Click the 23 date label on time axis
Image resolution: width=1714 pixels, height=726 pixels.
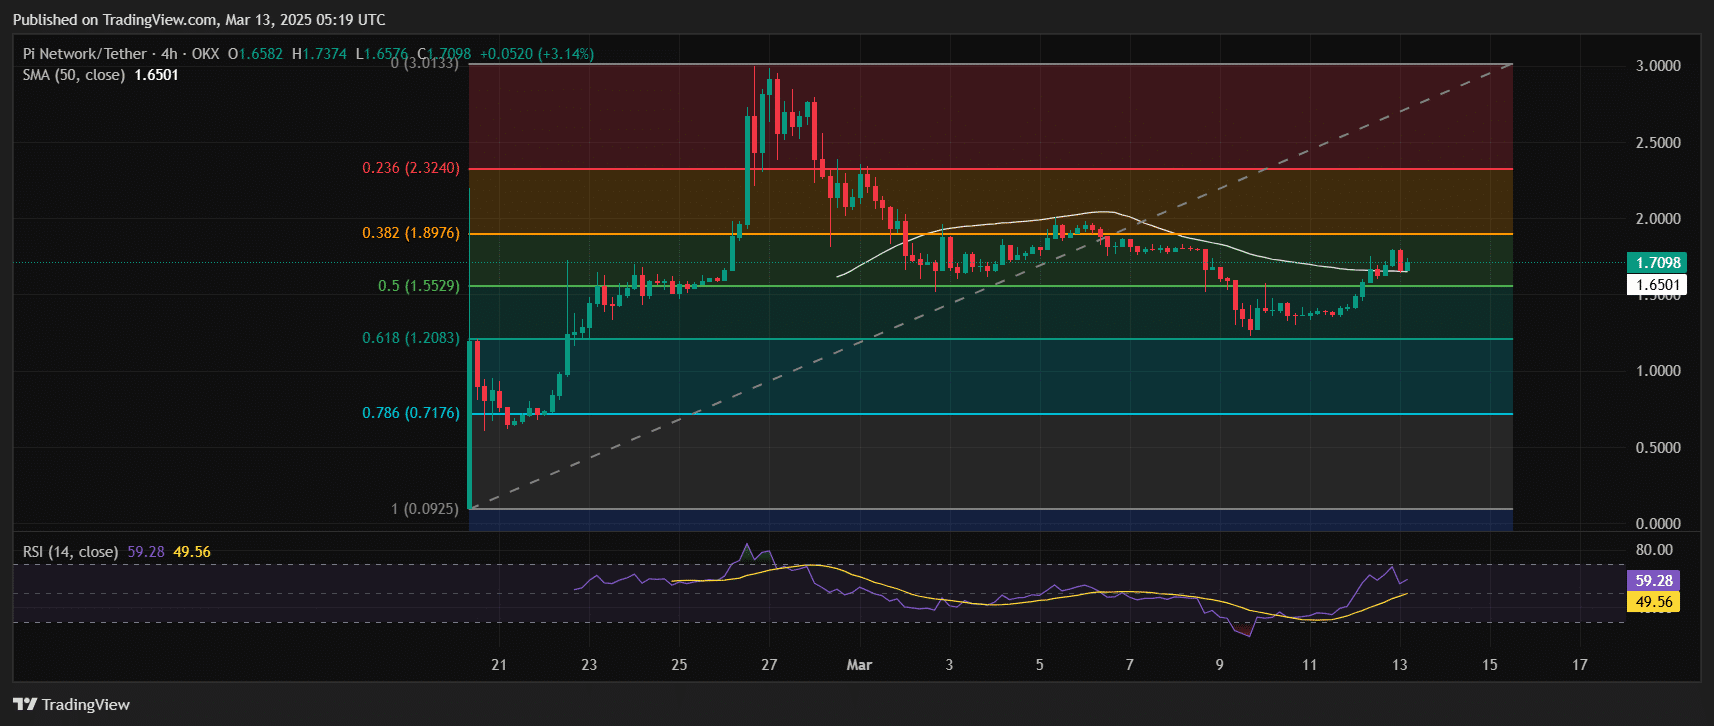[589, 665]
